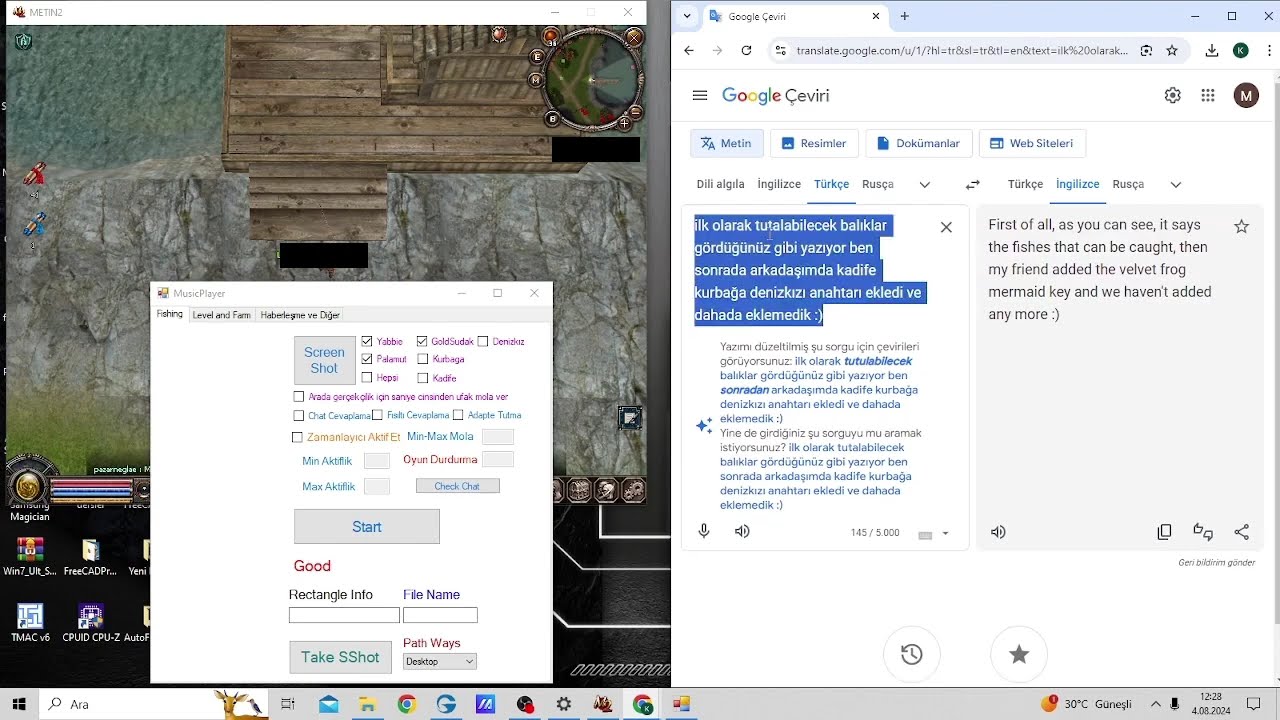Choose Rusça as the source language
Viewport: 1280px width, 720px height.
coord(878,184)
